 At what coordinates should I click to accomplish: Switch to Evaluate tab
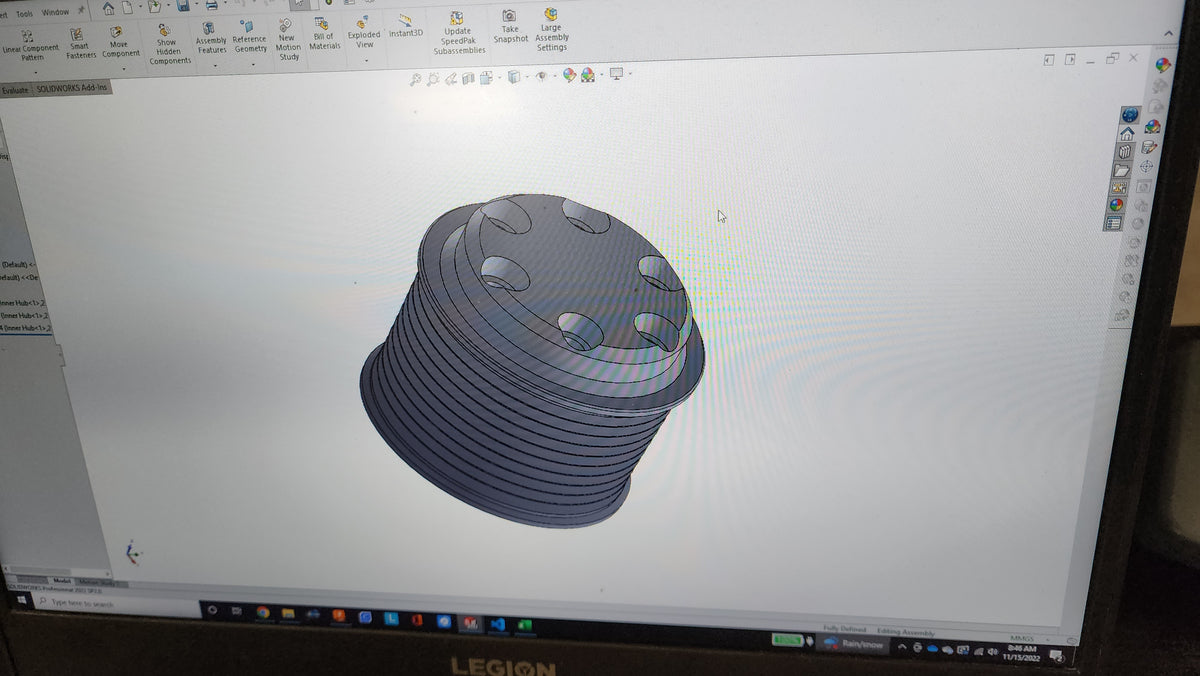point(15,90)
